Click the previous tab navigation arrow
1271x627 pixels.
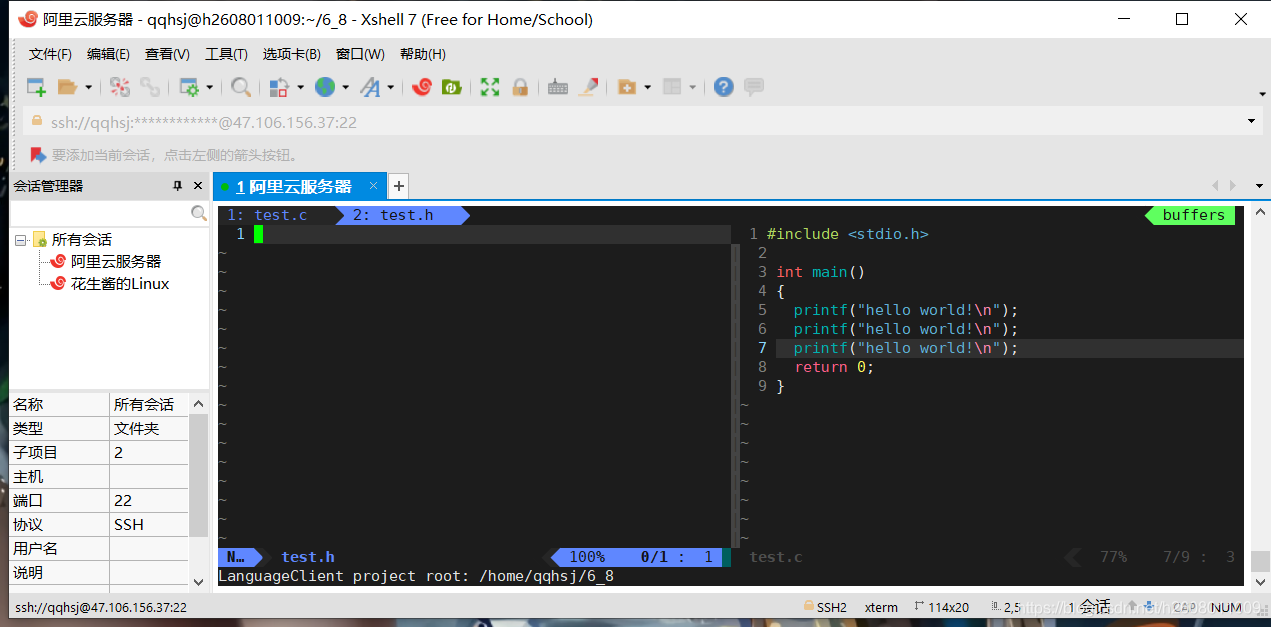(x=1216, y=186)
